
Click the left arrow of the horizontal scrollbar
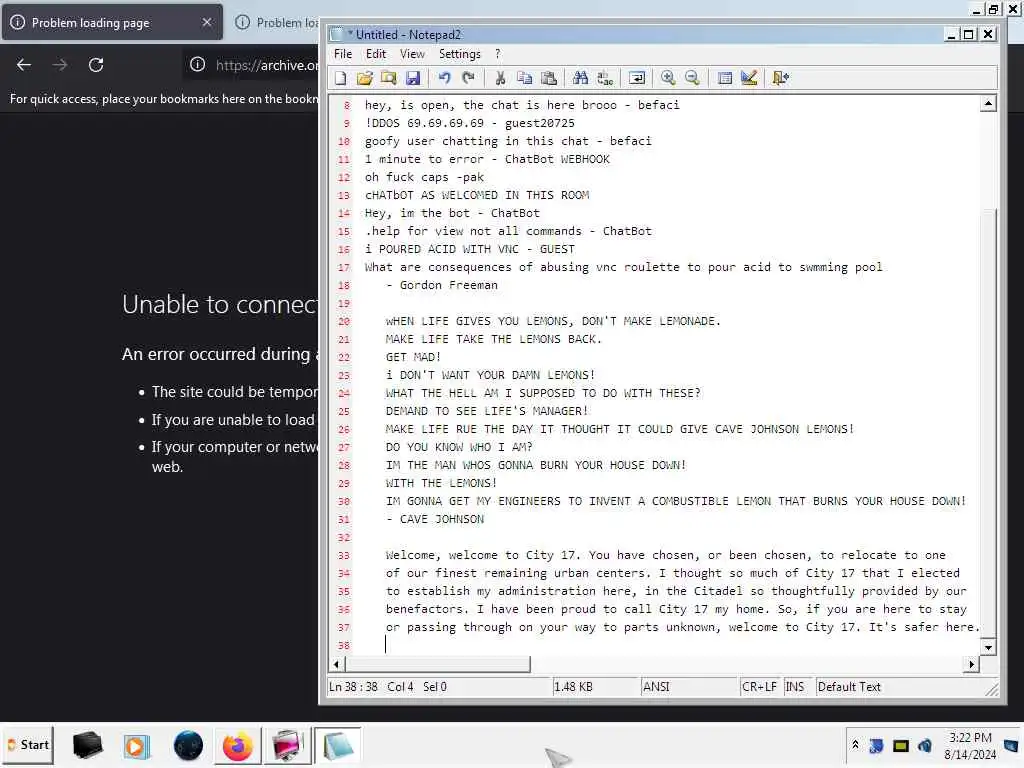click(336, 664)
